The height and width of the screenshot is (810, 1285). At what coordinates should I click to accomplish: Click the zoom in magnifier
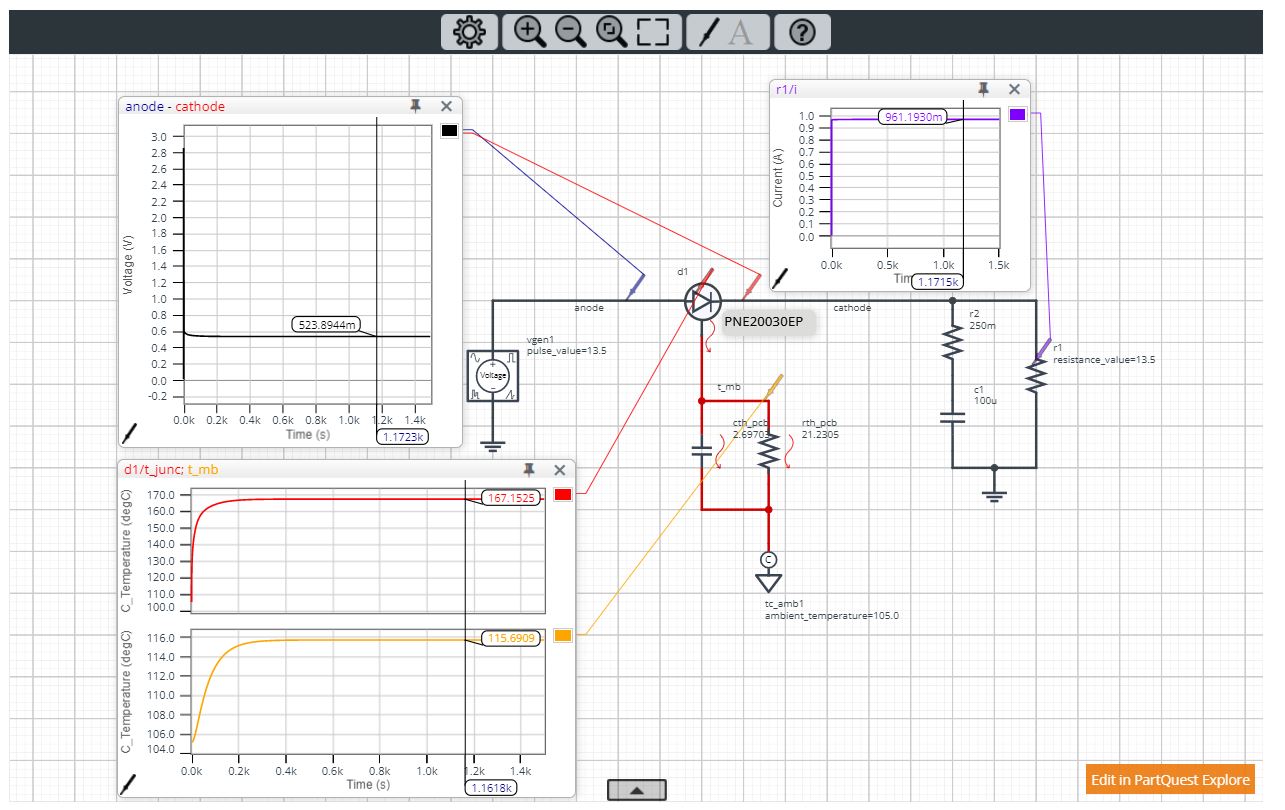pos(529,32)
